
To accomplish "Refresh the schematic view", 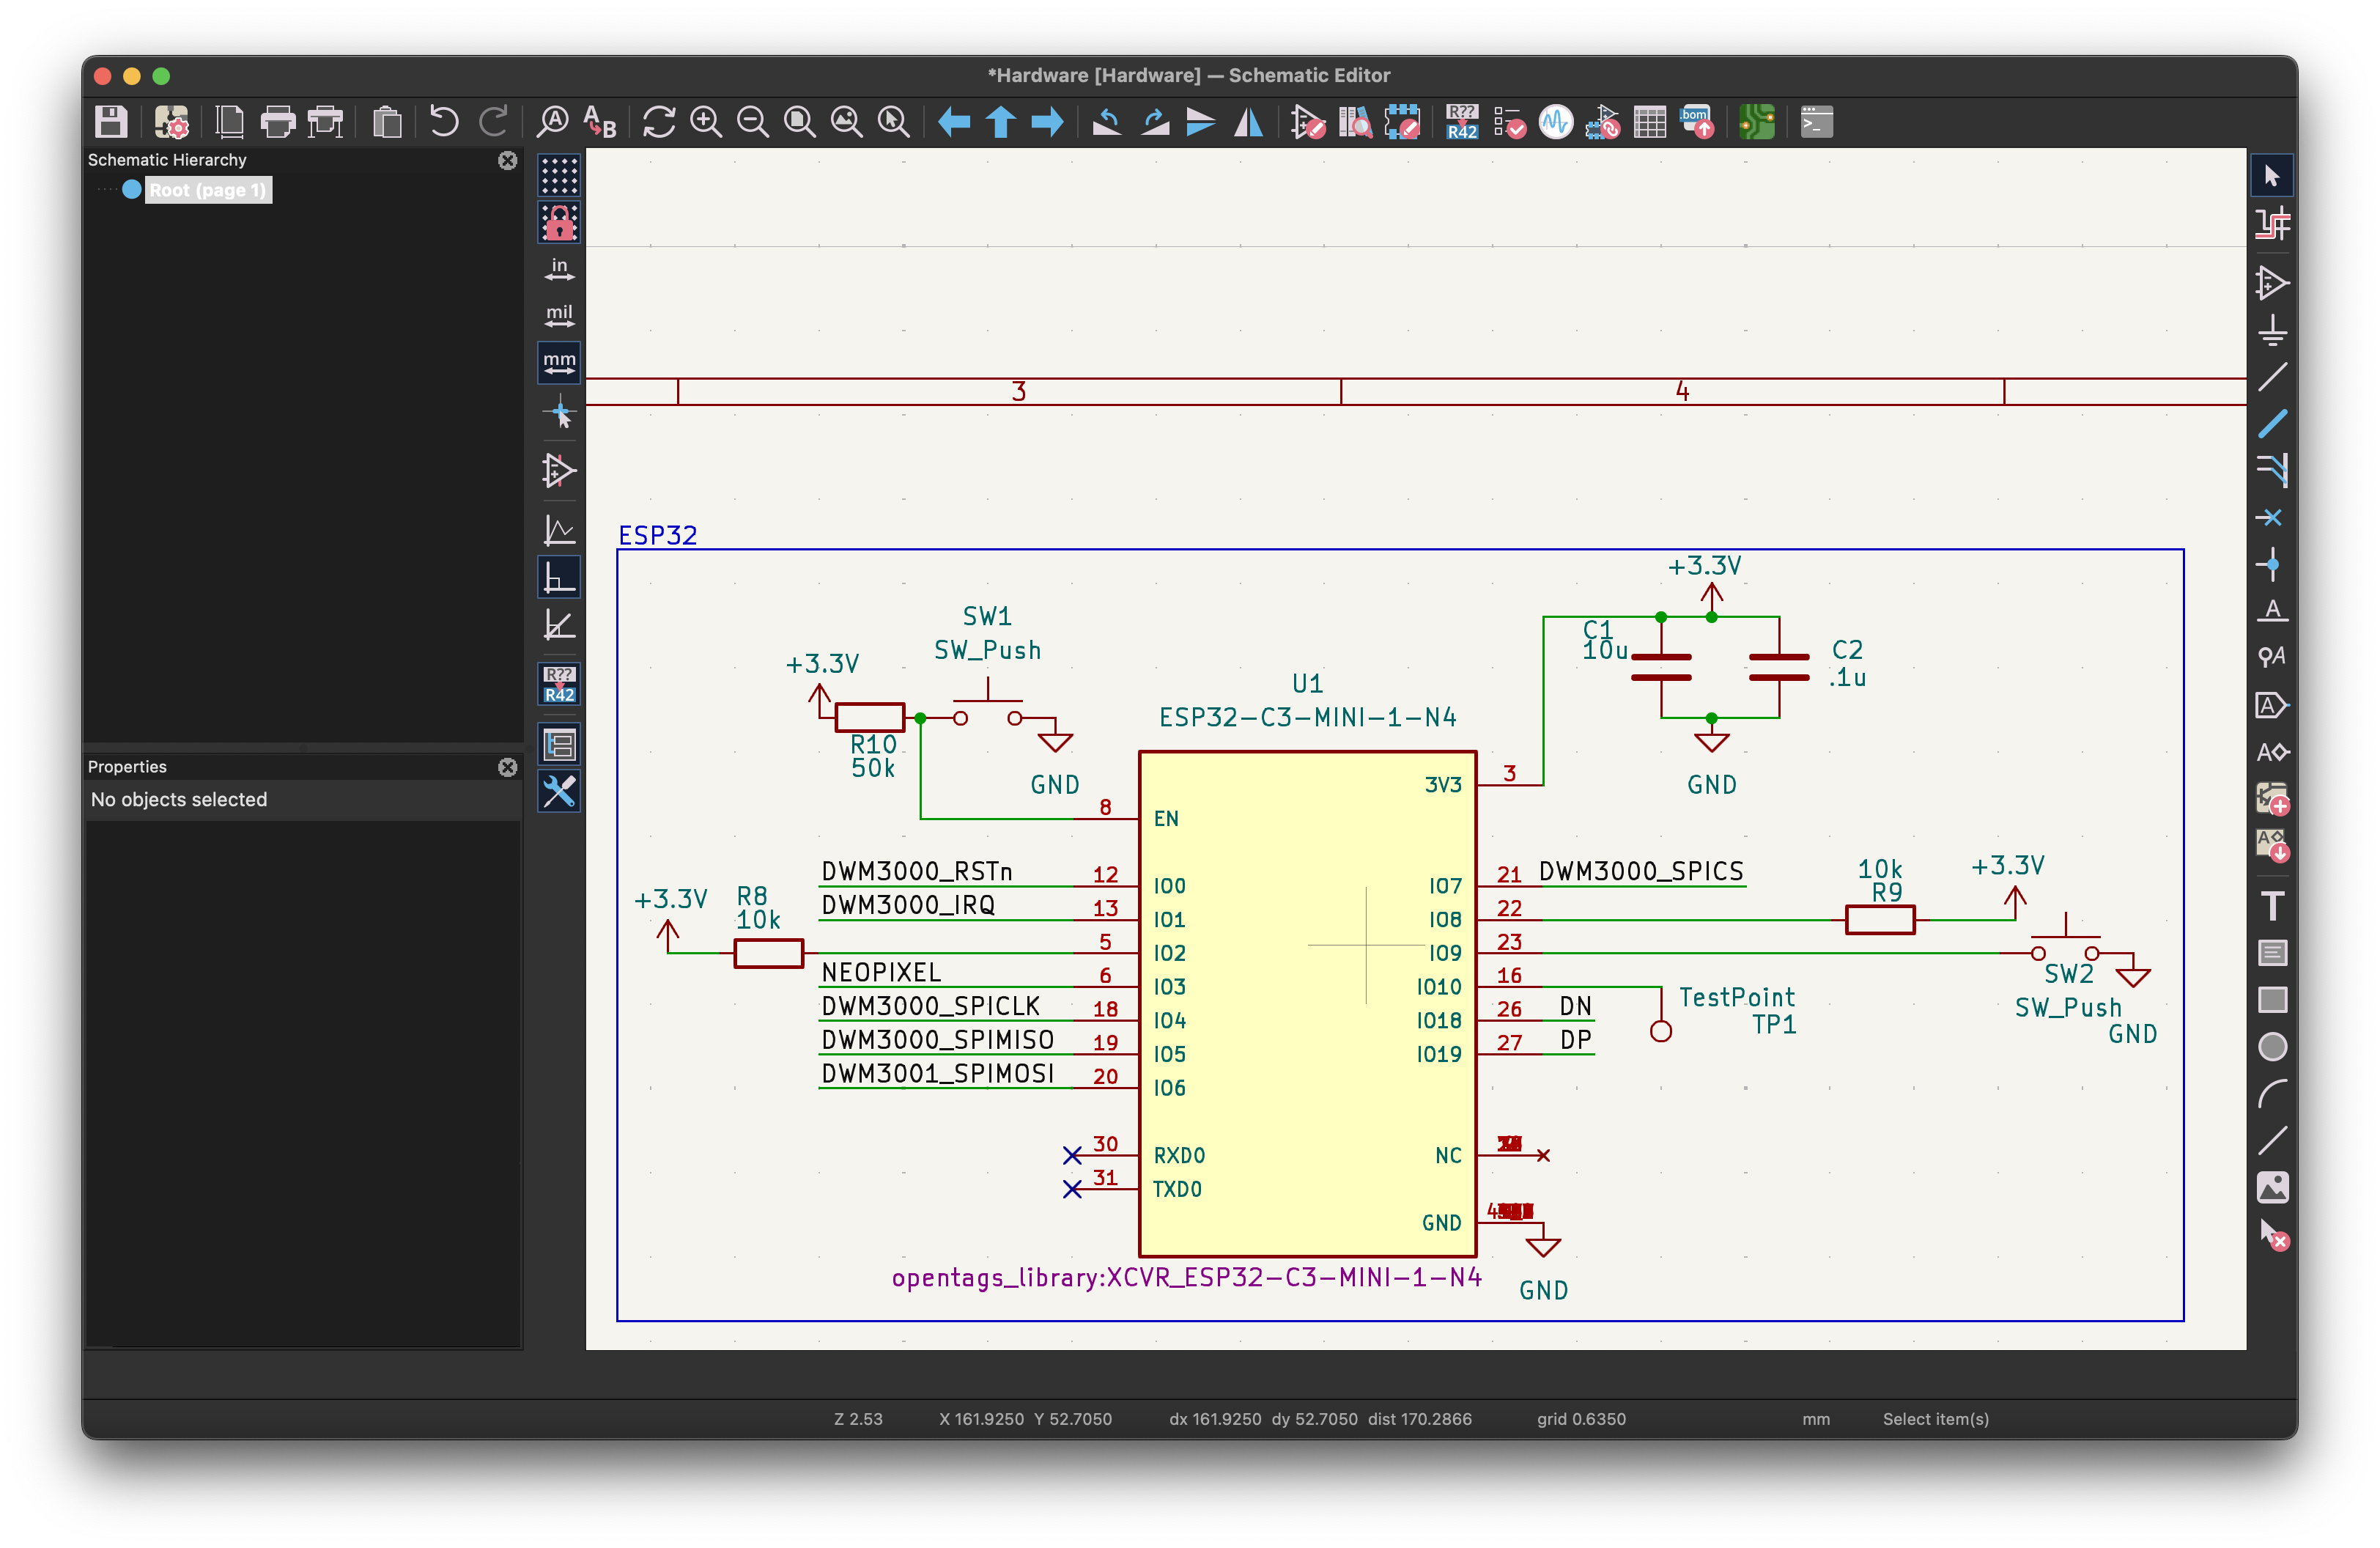I will pos(659,122).
